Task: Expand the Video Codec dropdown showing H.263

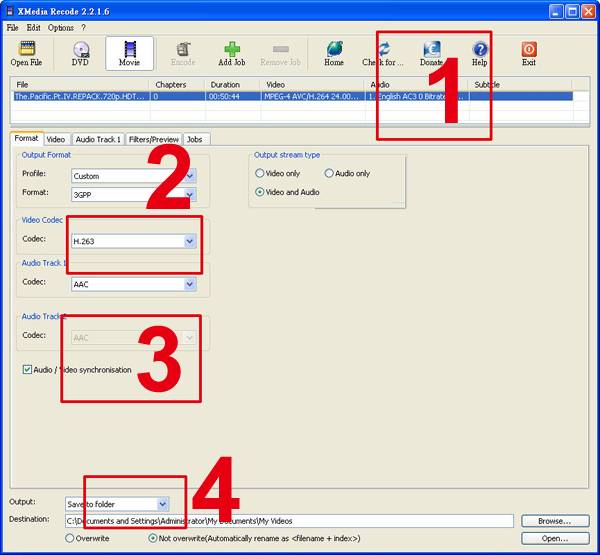Action: pos(190,242)
